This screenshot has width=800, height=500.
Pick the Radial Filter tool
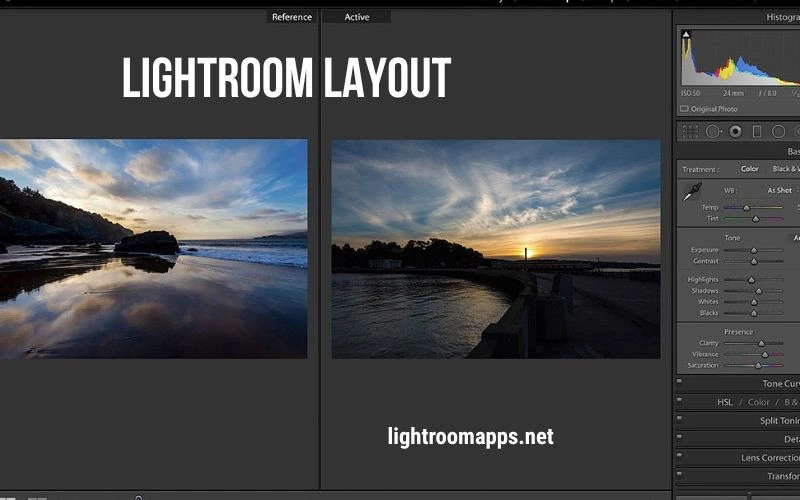coord(778,131)
